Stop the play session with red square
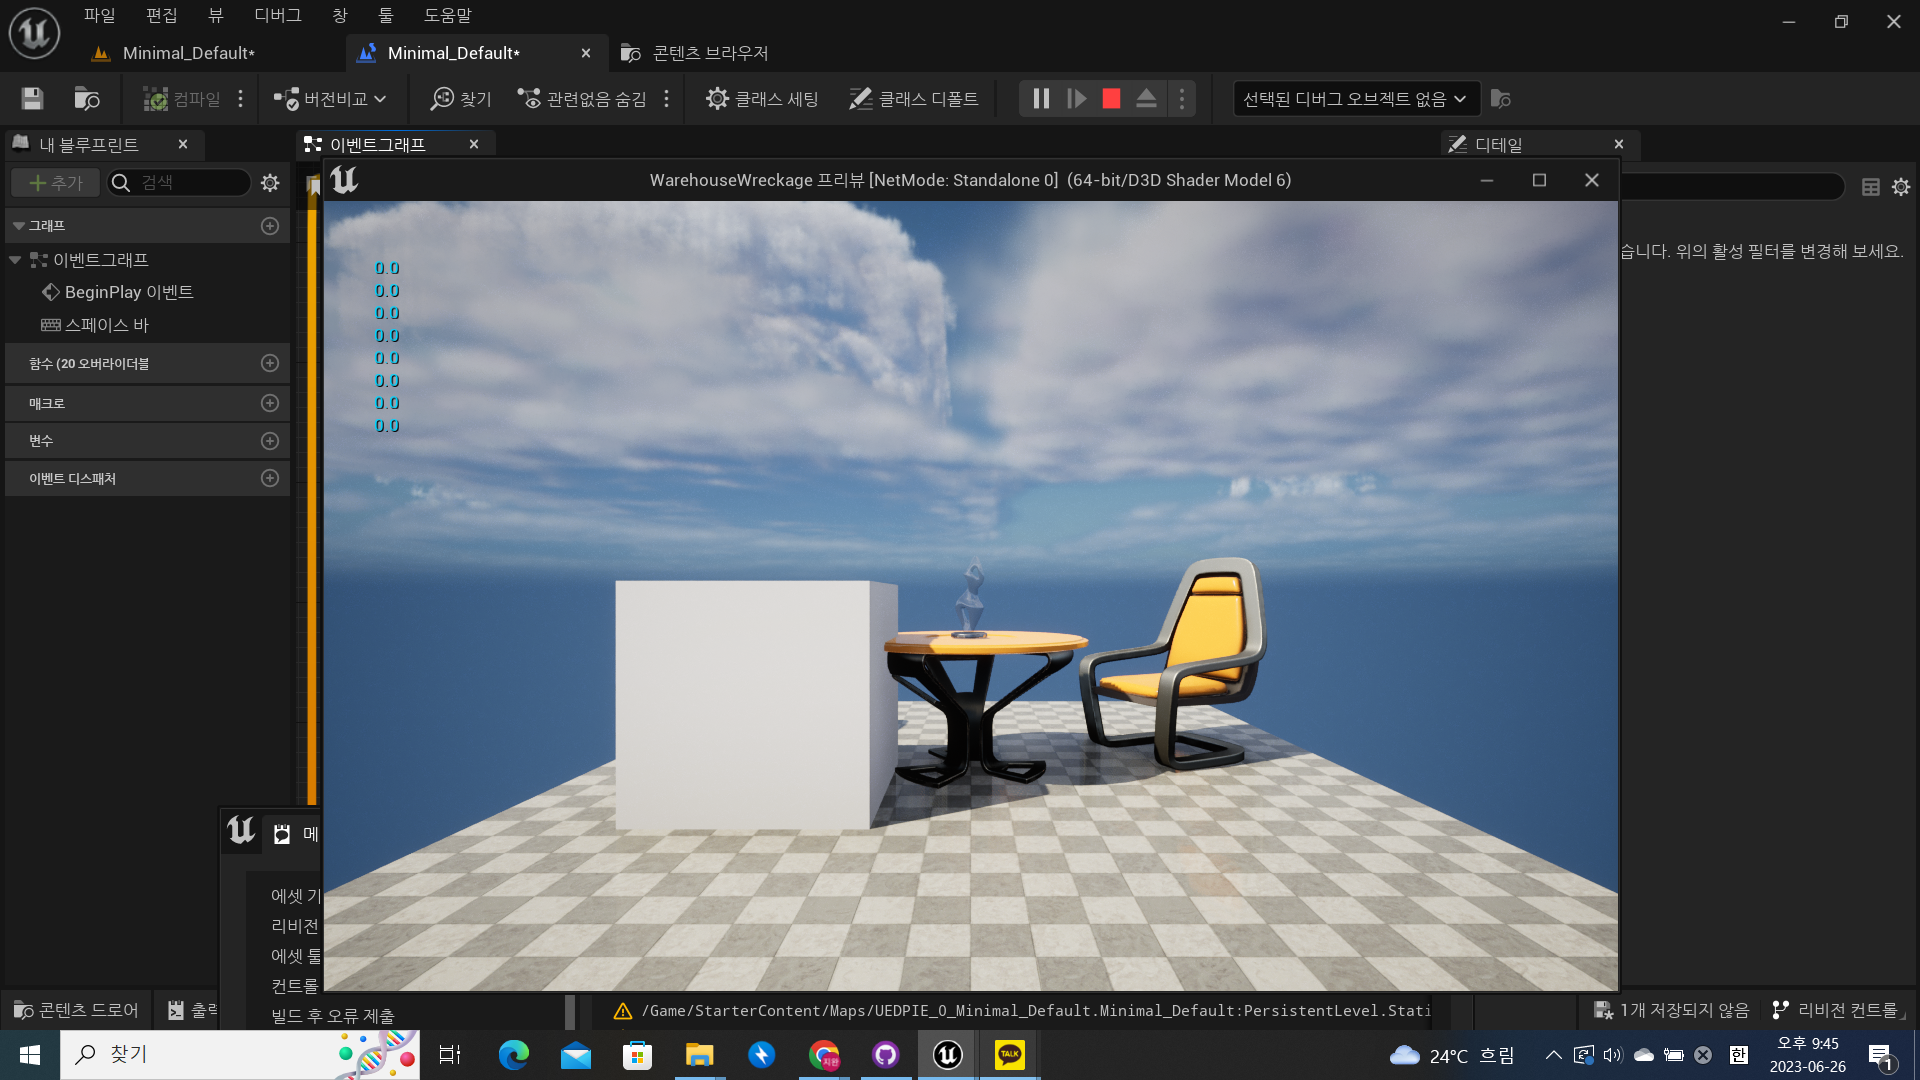 click(x=1111, y=98)
